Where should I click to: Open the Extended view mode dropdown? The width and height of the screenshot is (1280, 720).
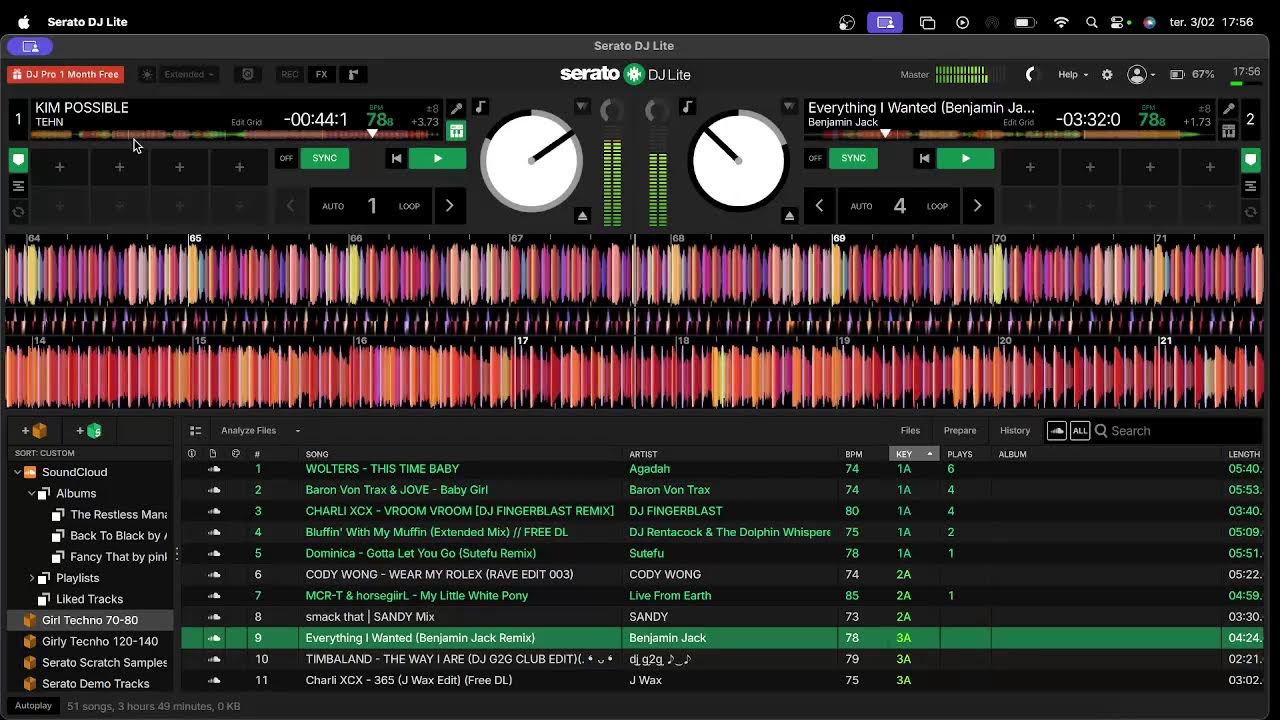tap(189, 75)
